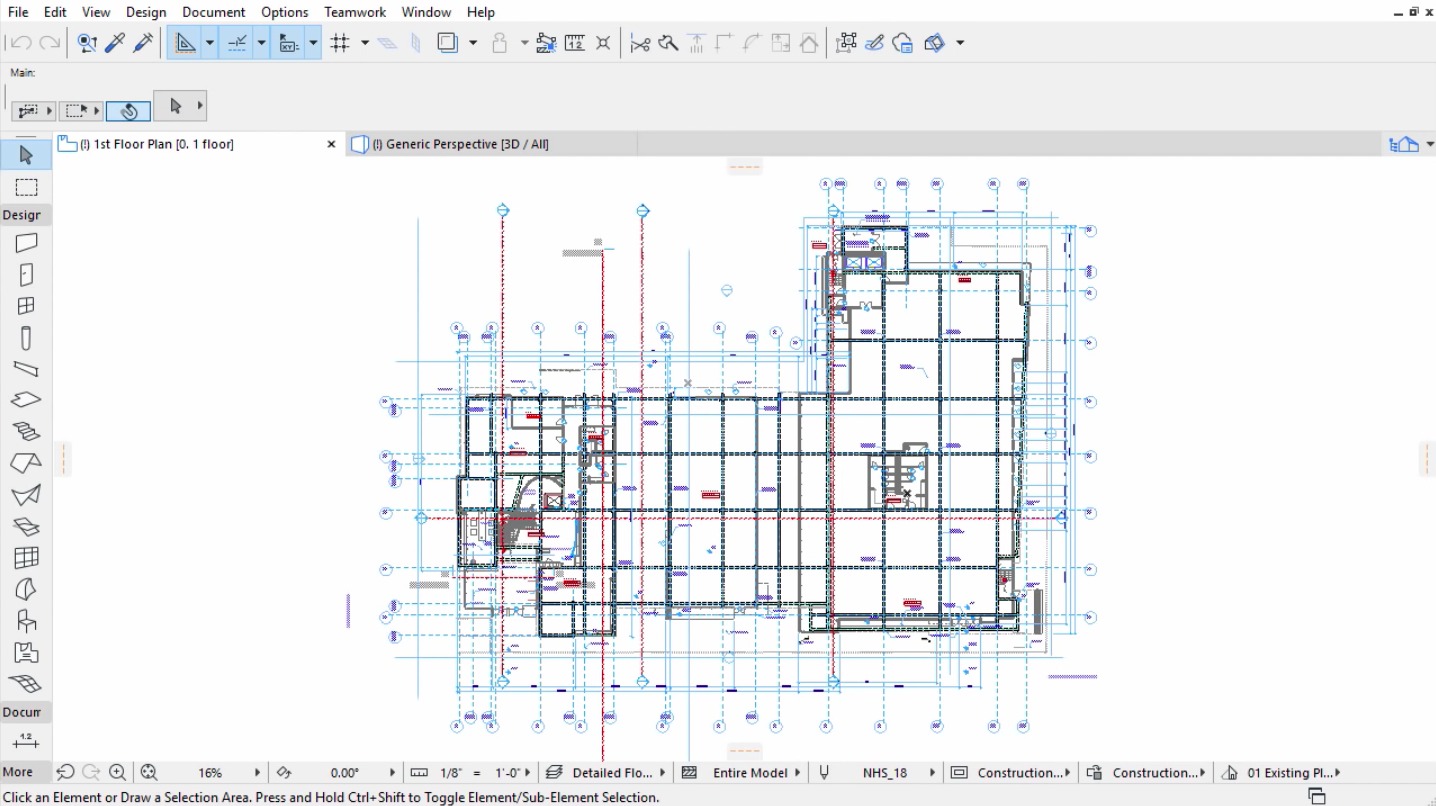1436x806 pixels.
Task: Activate the Marquee selection tool
Action: pyautogui.click(x=25, y=186)
